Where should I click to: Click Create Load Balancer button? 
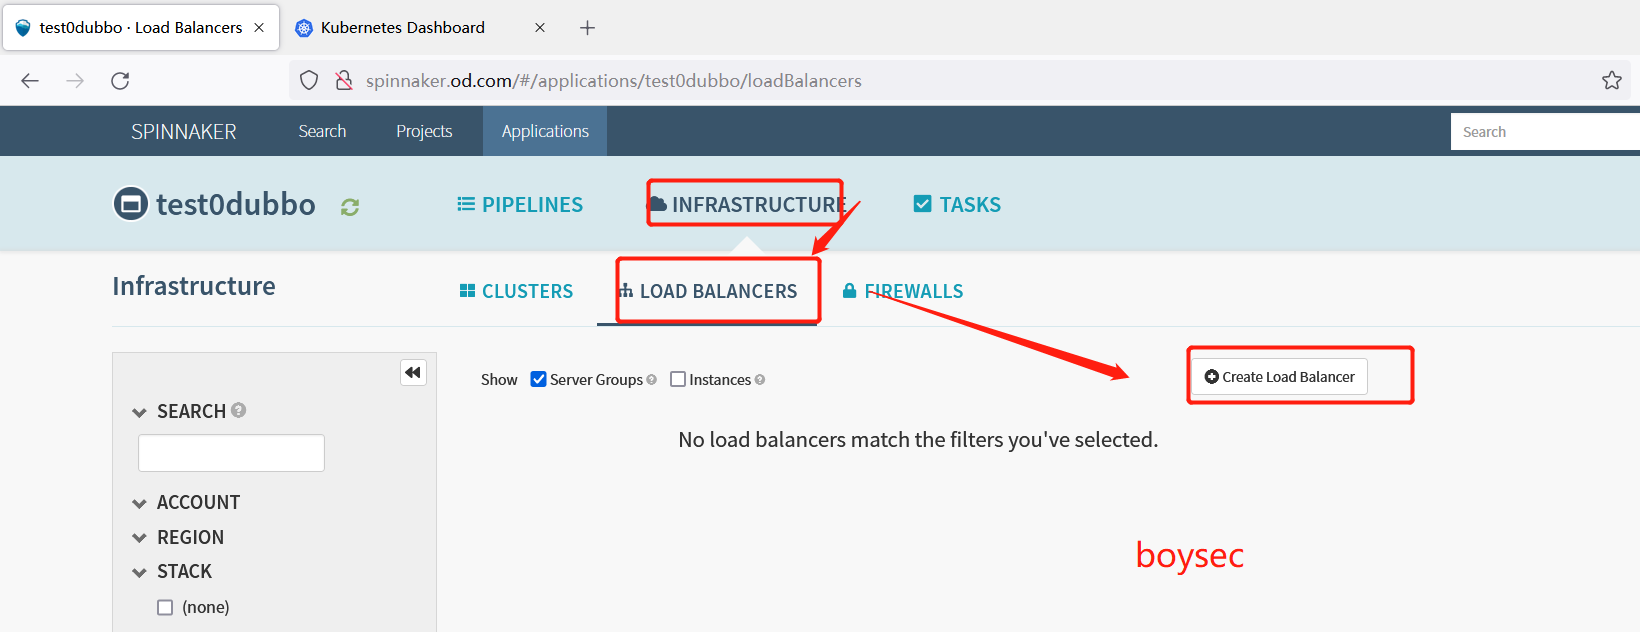[x=1279, y=377]
